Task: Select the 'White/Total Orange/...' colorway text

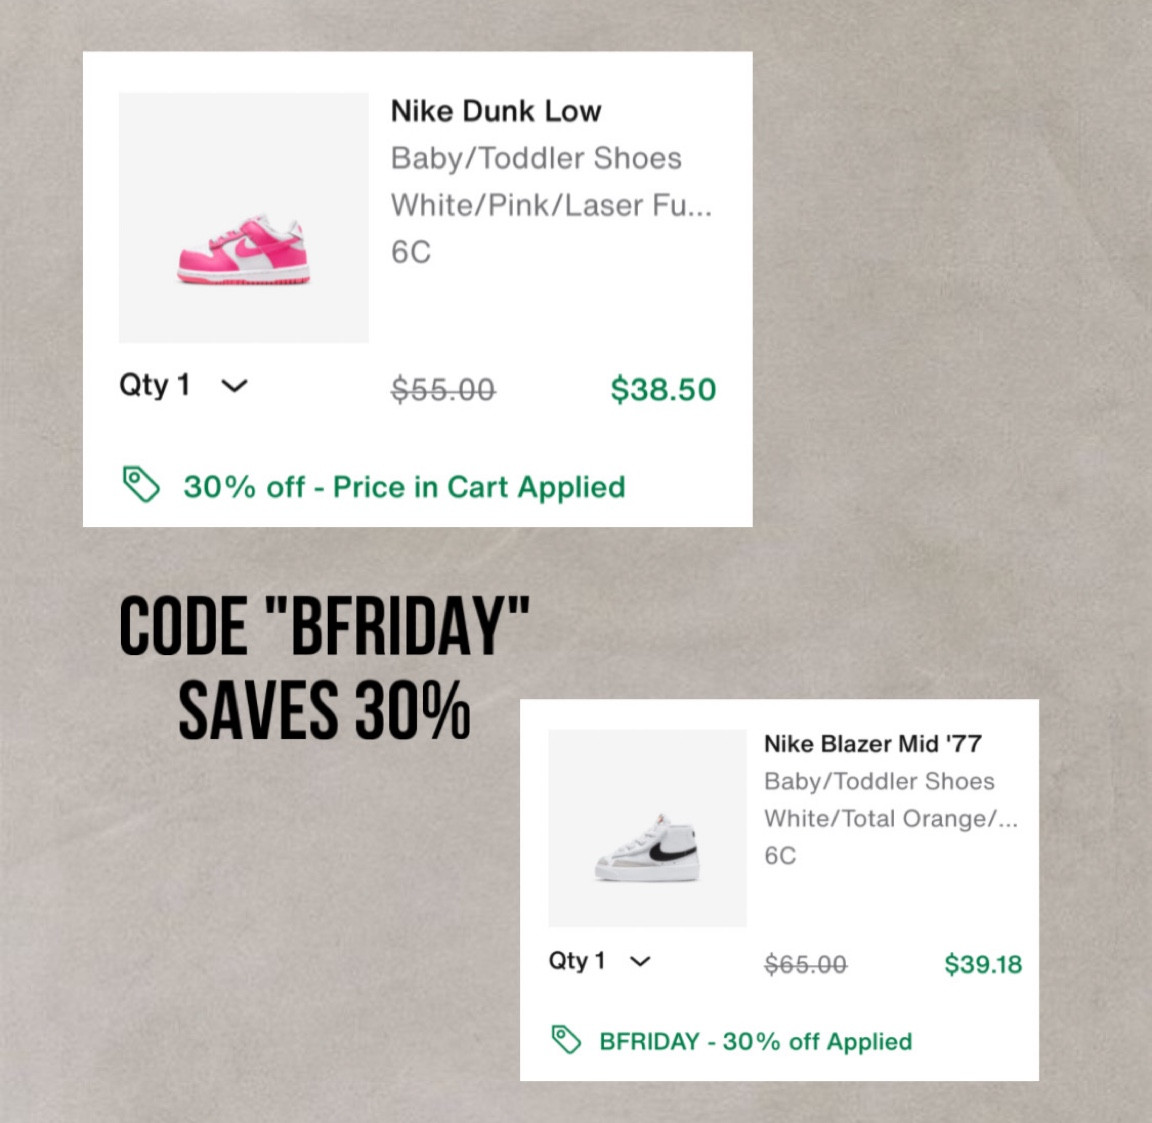Action: (x=890, y=819)
